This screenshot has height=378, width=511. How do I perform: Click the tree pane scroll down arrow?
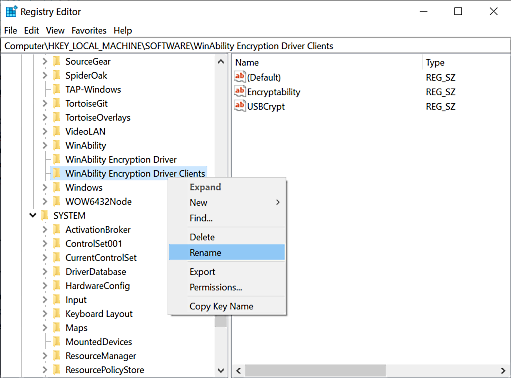click(x=221, y=370)
